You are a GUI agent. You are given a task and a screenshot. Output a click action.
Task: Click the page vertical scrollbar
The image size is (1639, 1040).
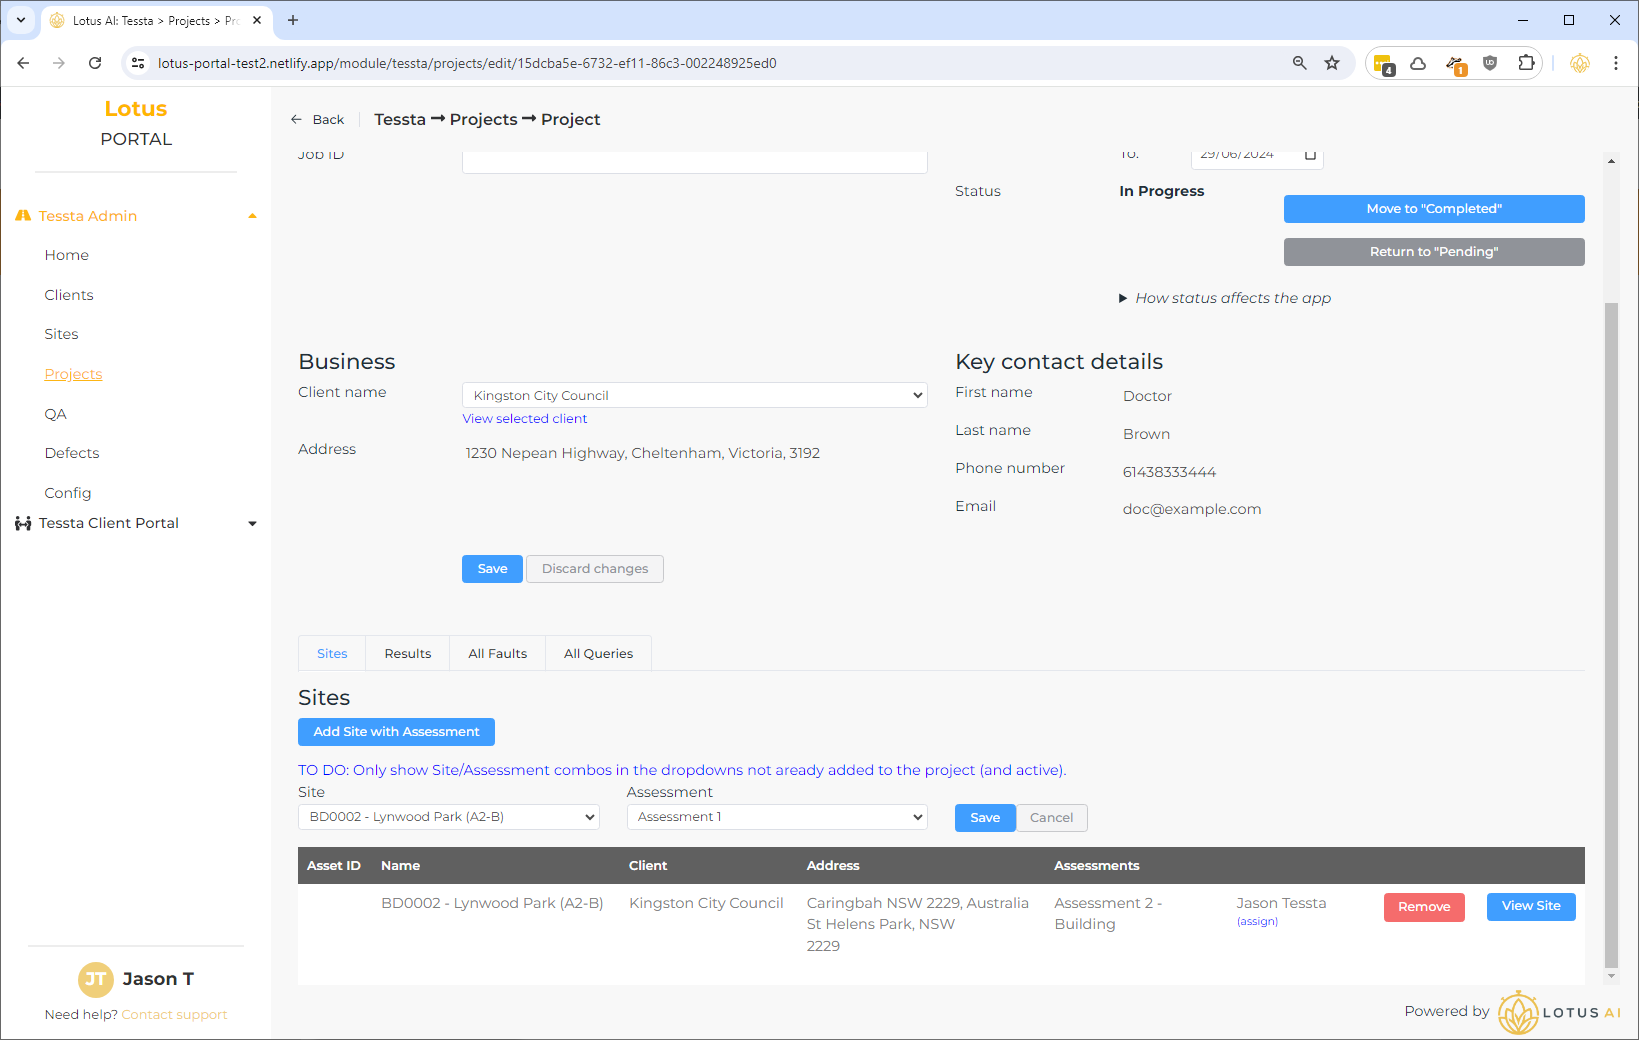tap(1610, 600)
